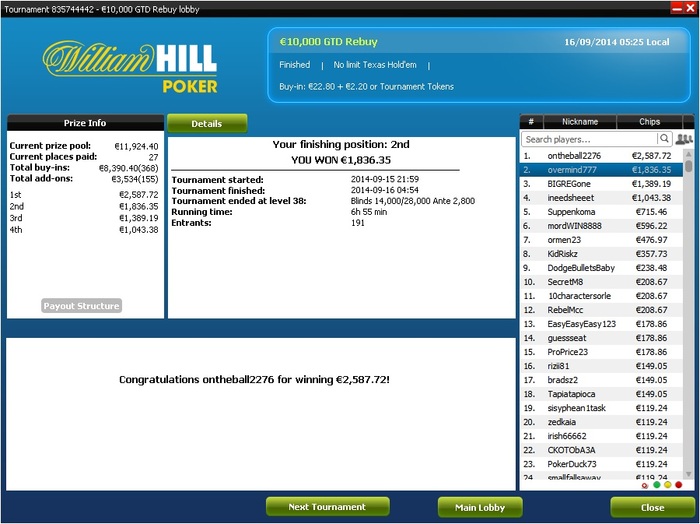Click the green color dot below player list
The width and height of the screenshot is (700, 524).
(x=657, y=484)
